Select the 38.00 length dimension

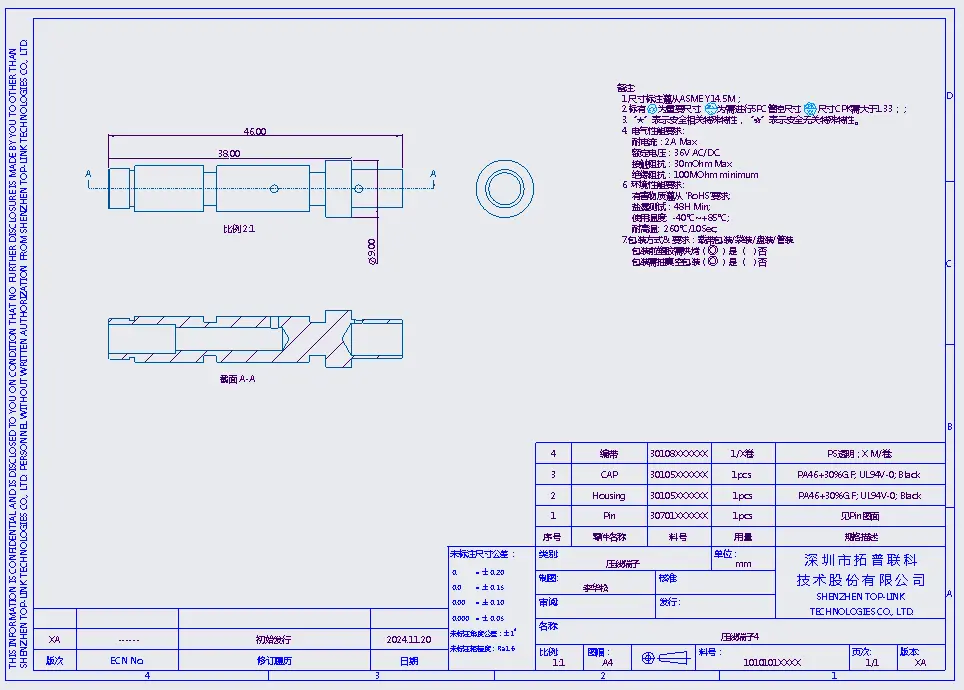229,153
